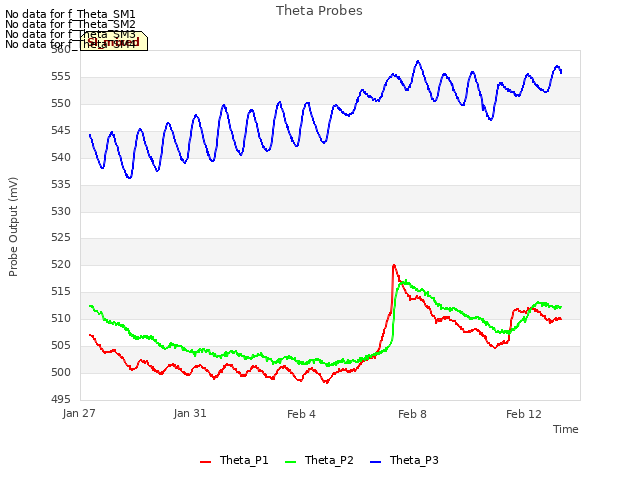Click the Feb 4 x-axis tick label
This screenshot has height=480, width=640.
tap(301, 414)
